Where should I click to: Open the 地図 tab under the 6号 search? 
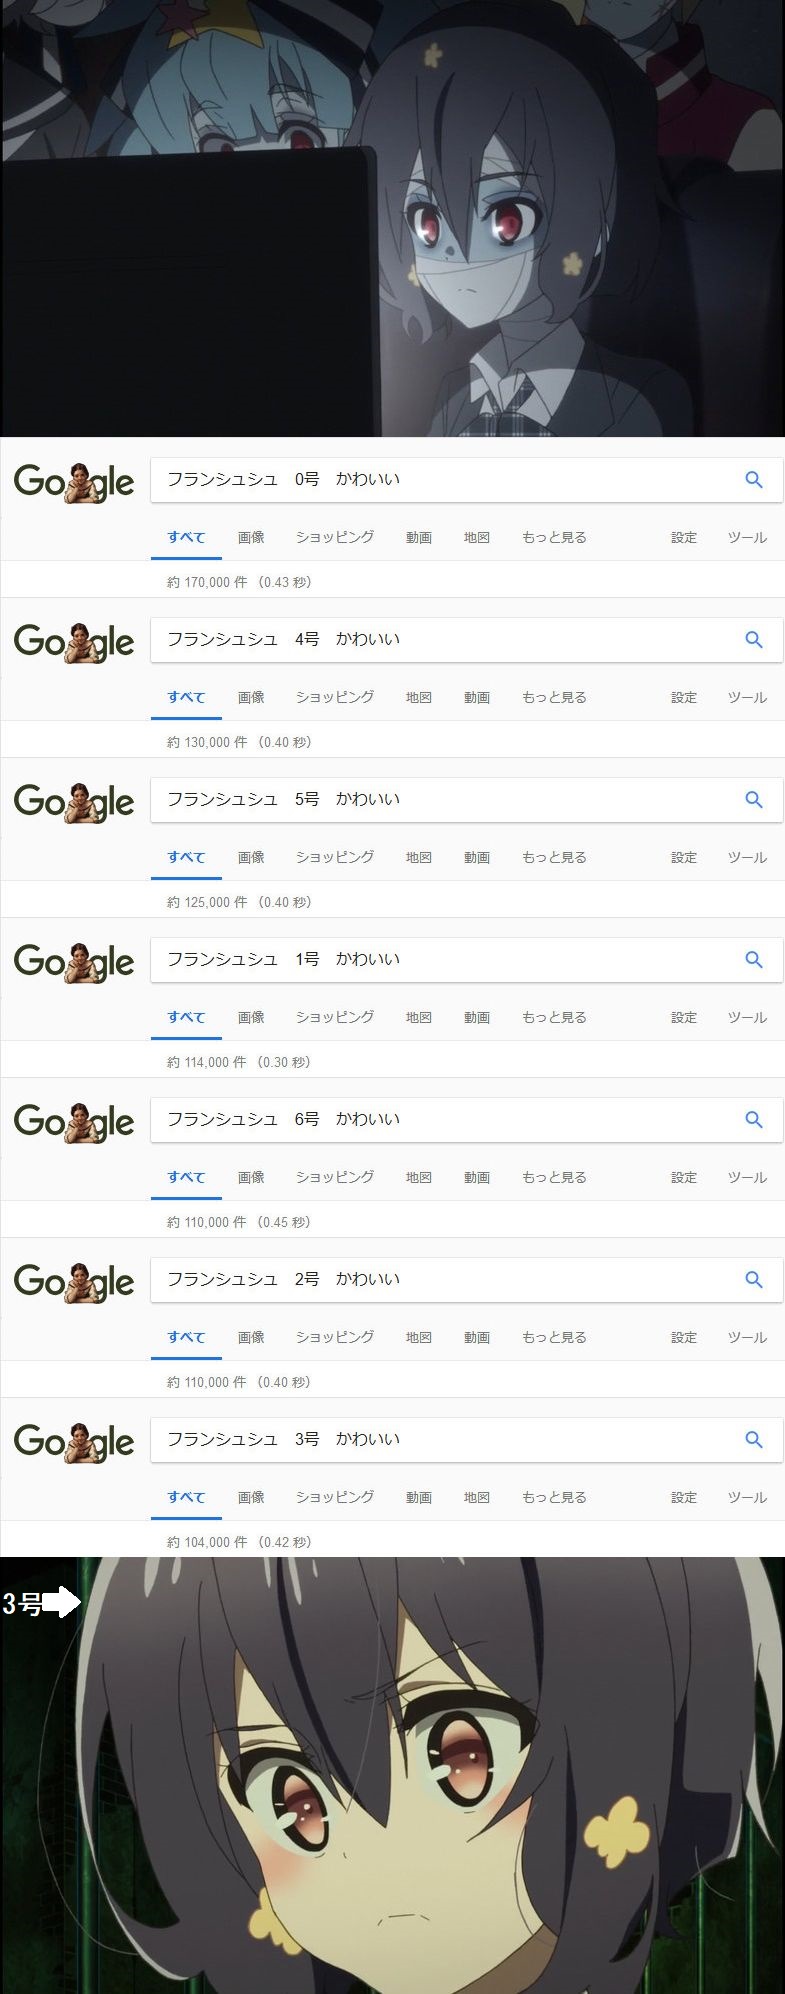coord(419,1177)
